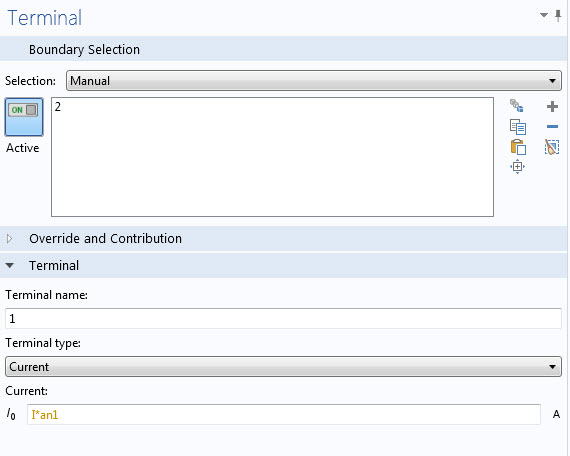
Task: Remove from selection with minus icon
Action: click(x=552, y=127)
